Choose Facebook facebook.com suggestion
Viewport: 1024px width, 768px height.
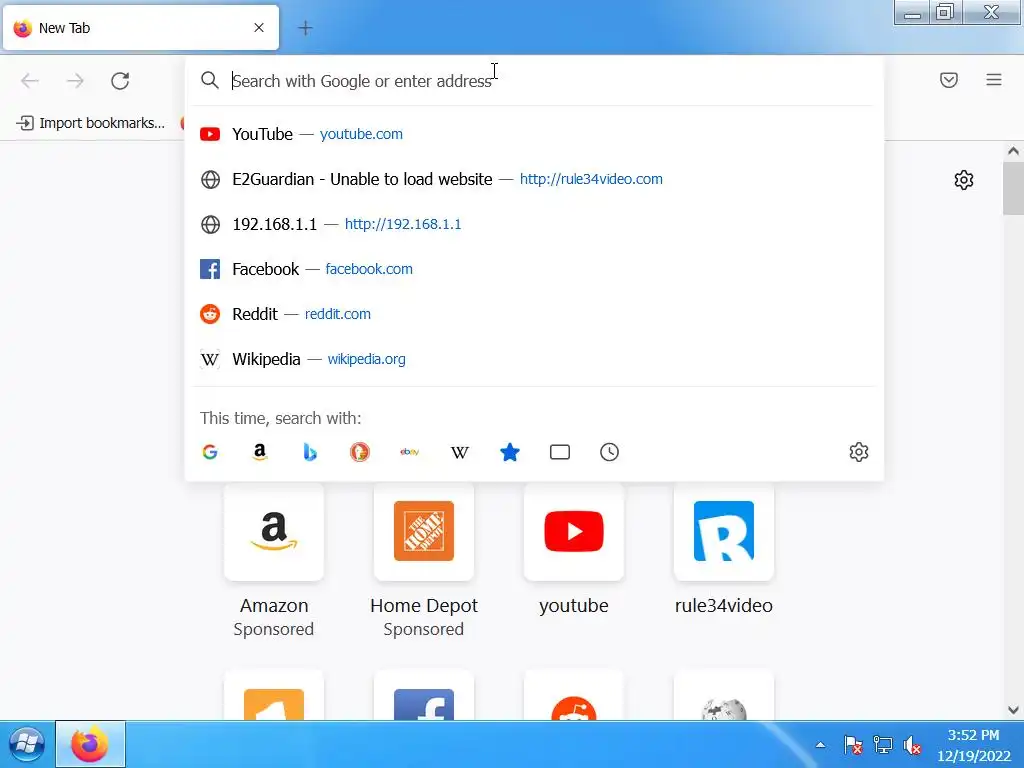point(536,269)
